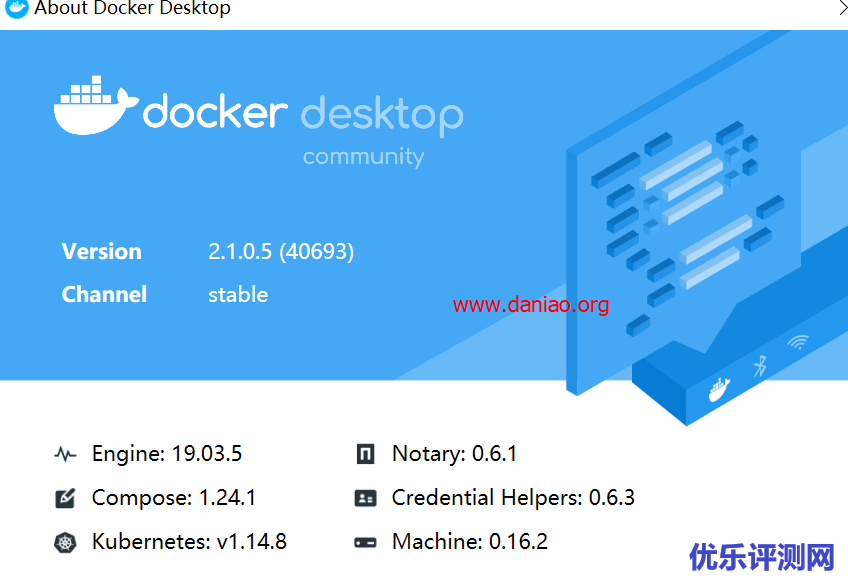Click the 'docker' wordmark text
Viewport: 848px width, 584px height.
pyautogui.click(x=215, y=112)
